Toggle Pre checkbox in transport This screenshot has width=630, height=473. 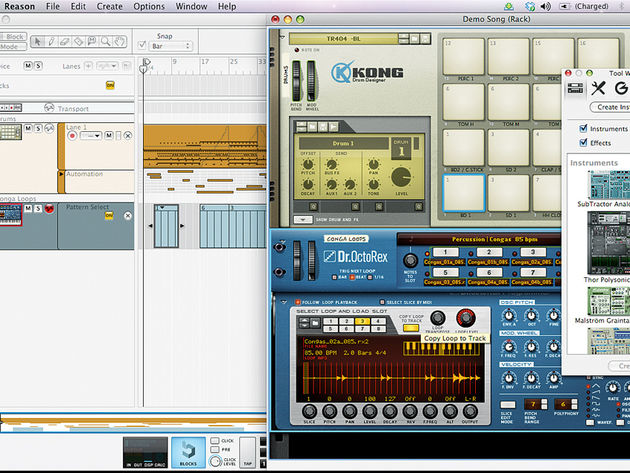click(x=215, y=449)
